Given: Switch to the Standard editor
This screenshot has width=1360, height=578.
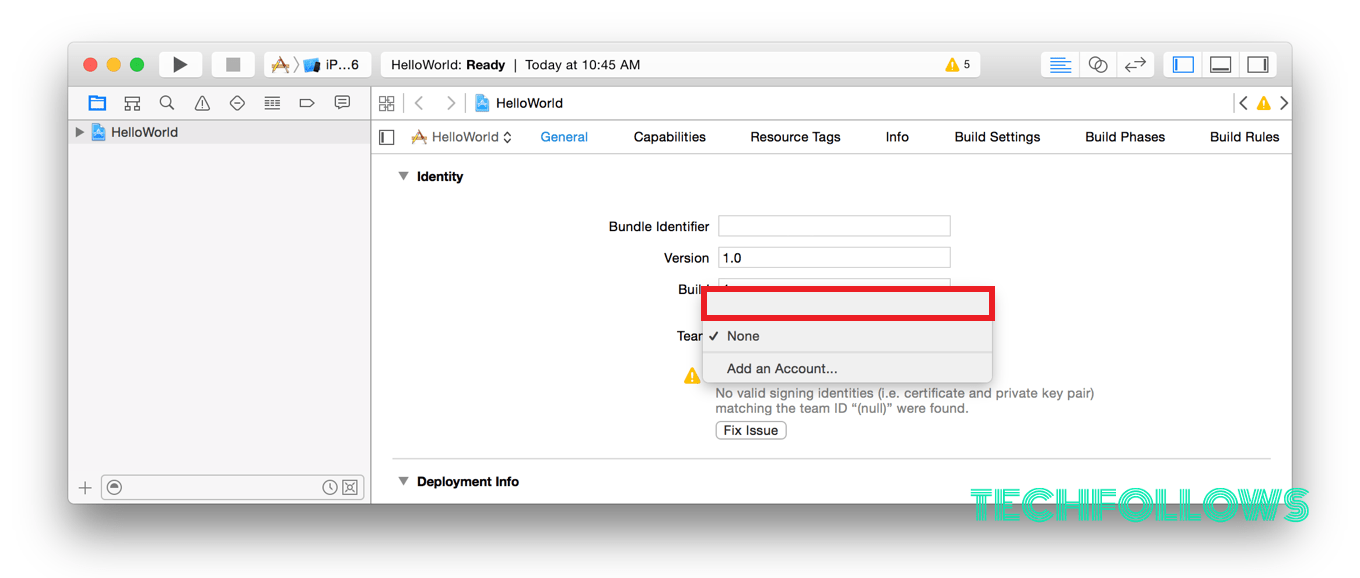Looking at the screenshot, I should [x=1061, y=65].
